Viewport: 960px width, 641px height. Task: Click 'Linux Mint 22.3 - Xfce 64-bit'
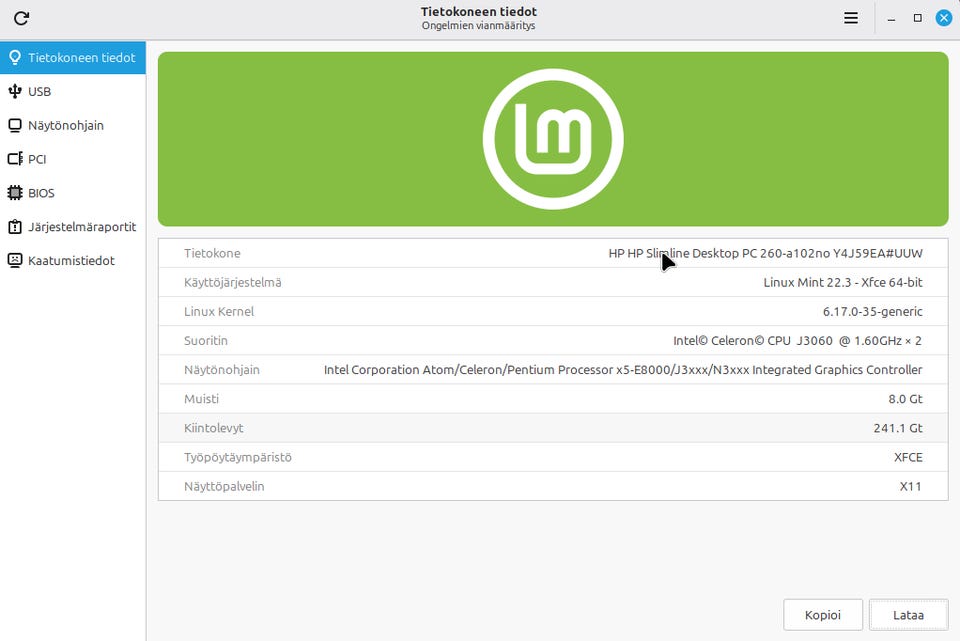point(842,282)
